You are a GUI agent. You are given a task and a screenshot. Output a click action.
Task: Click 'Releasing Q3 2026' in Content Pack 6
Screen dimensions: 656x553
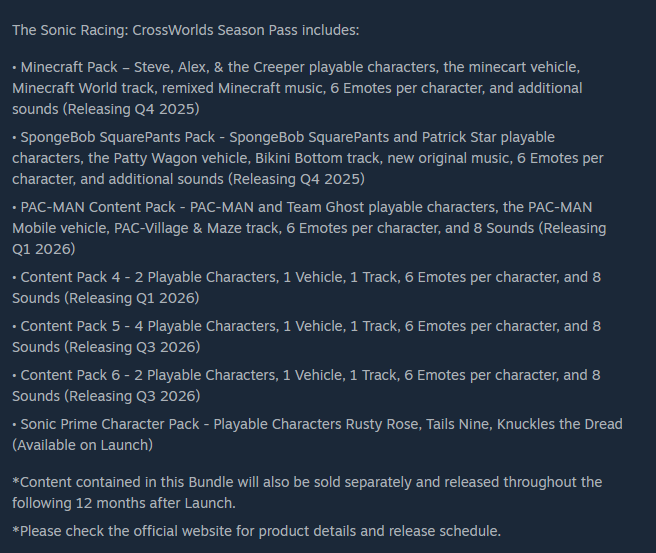131,396
